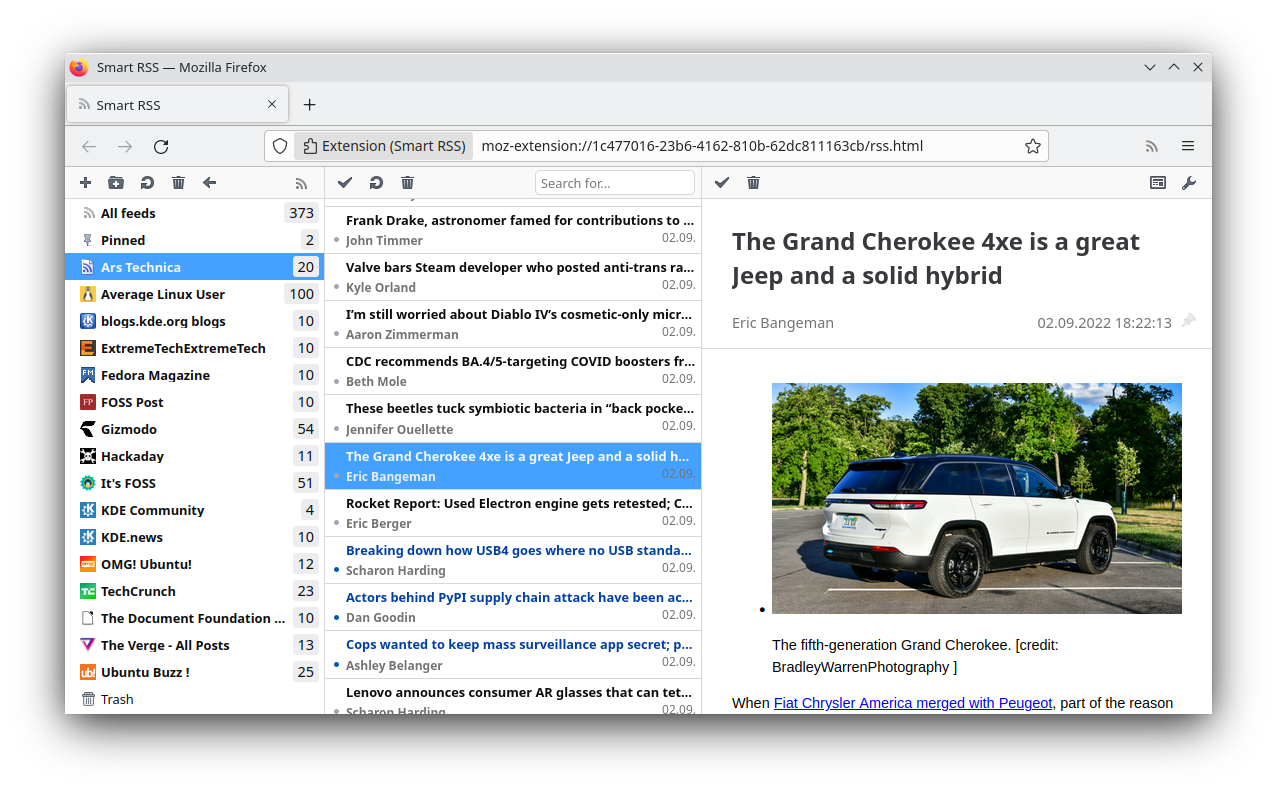Open KDE.news feed
Screen dimensions: 1277x791
tap(195, 537)
